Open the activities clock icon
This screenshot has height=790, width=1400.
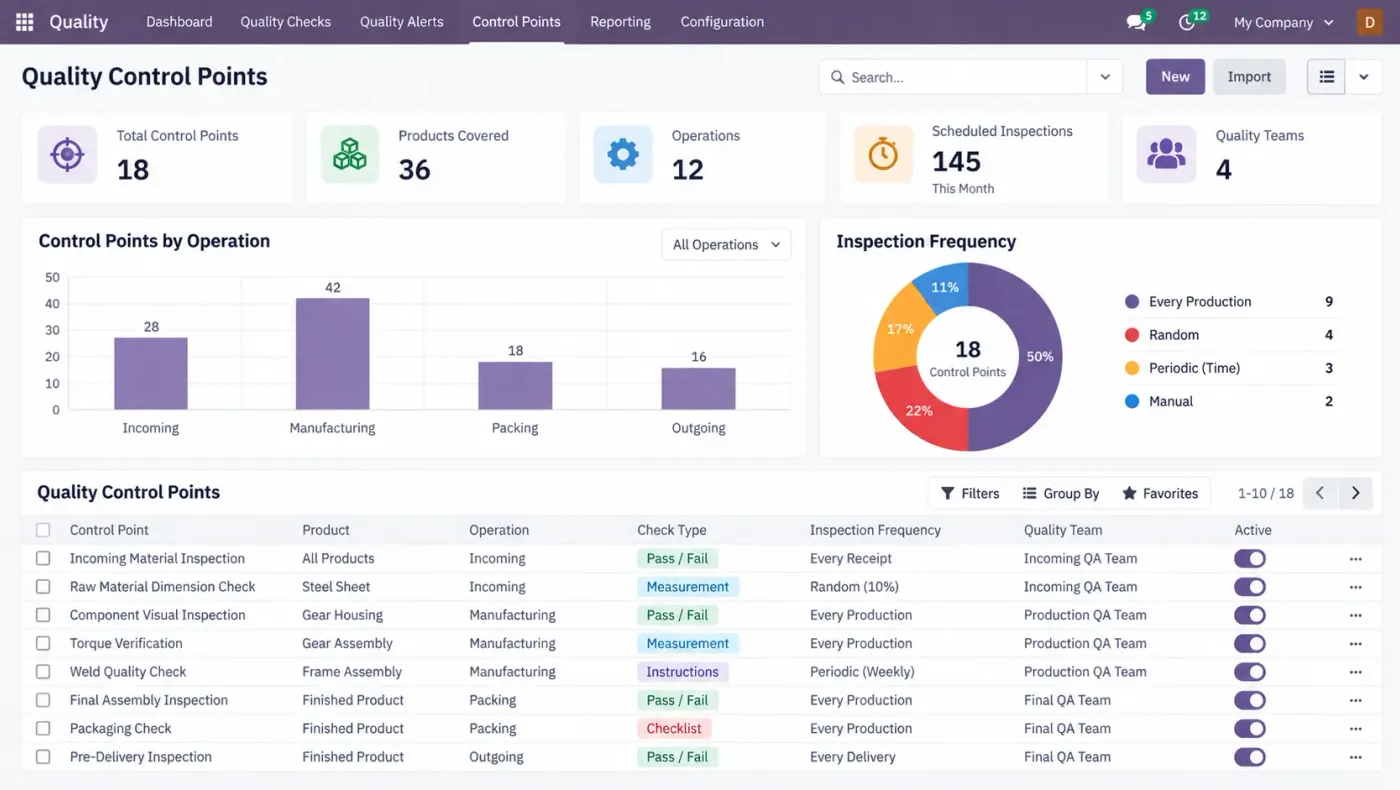click(1187, 22)
